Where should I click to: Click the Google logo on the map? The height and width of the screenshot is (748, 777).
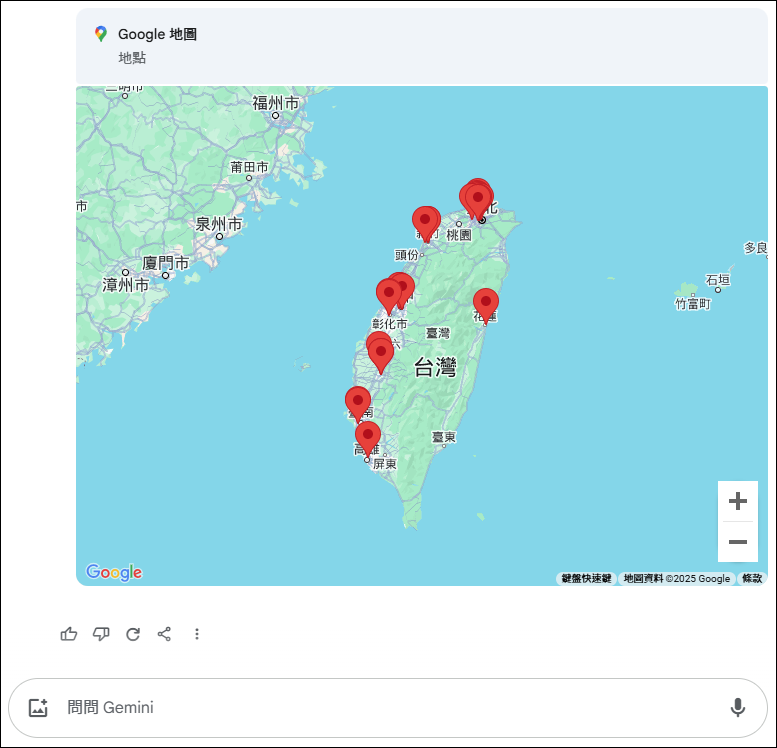tap(114, 572)
